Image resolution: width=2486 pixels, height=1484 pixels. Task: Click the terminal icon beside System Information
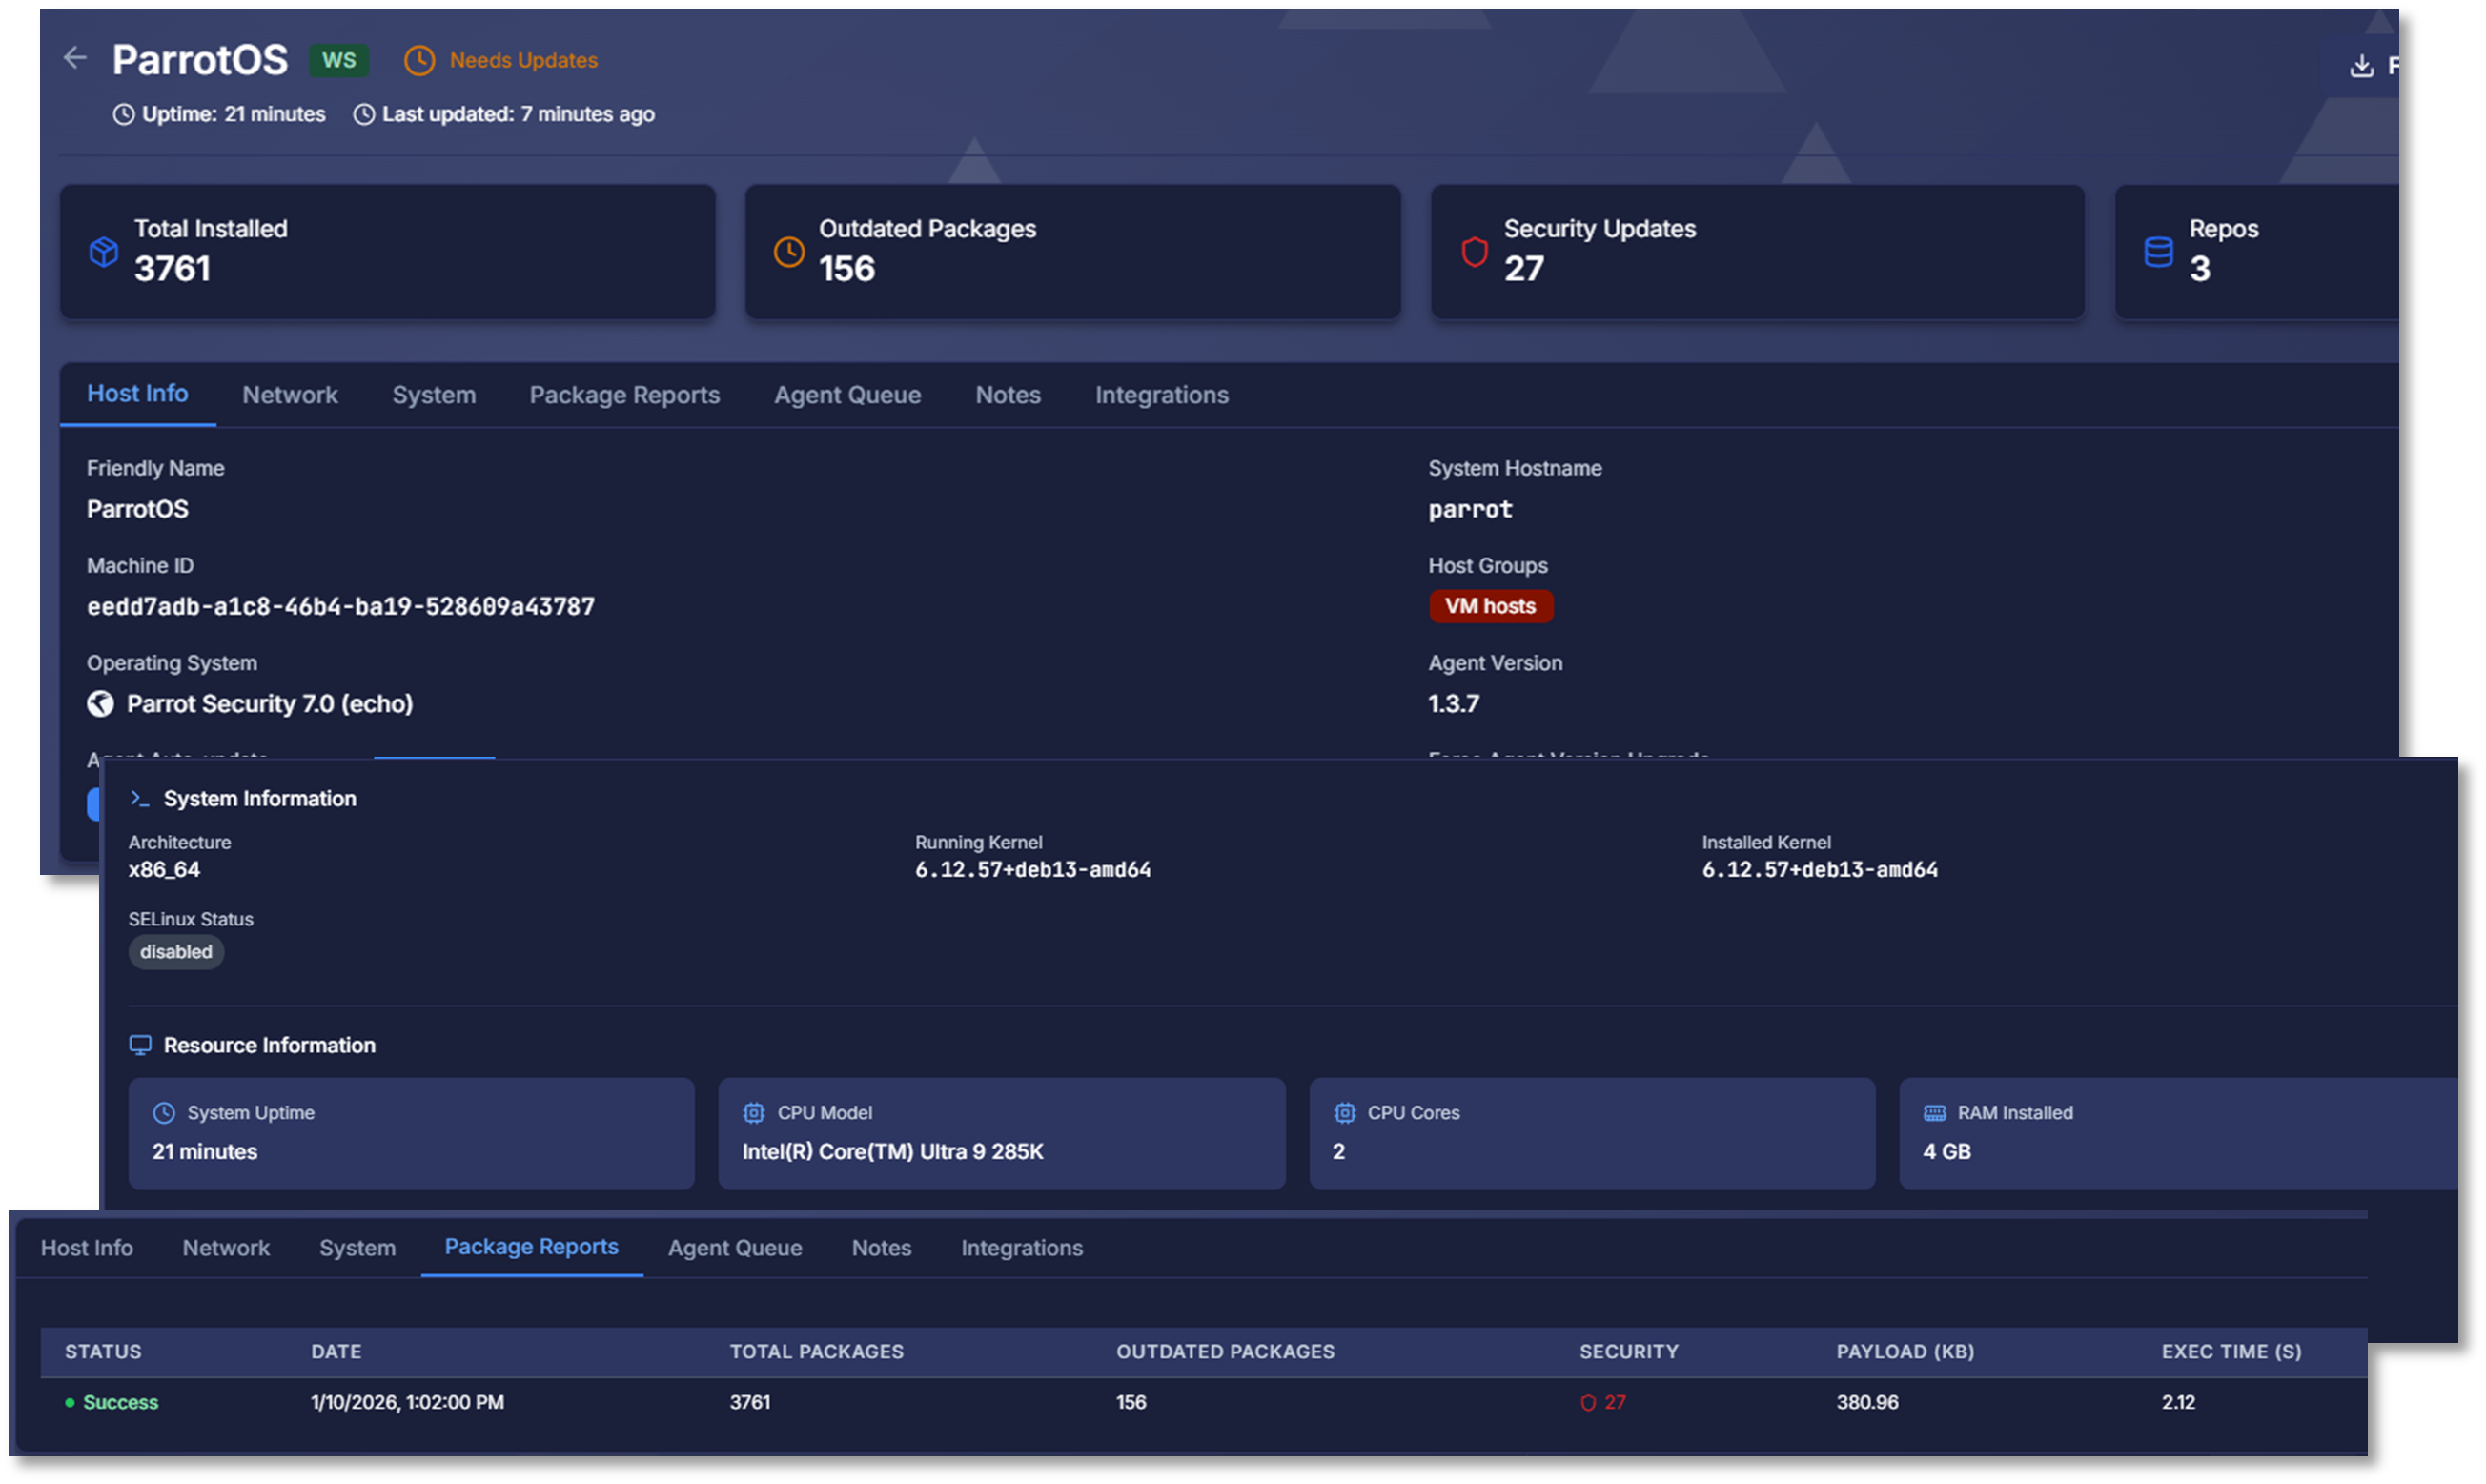click(x=138, y=798)
